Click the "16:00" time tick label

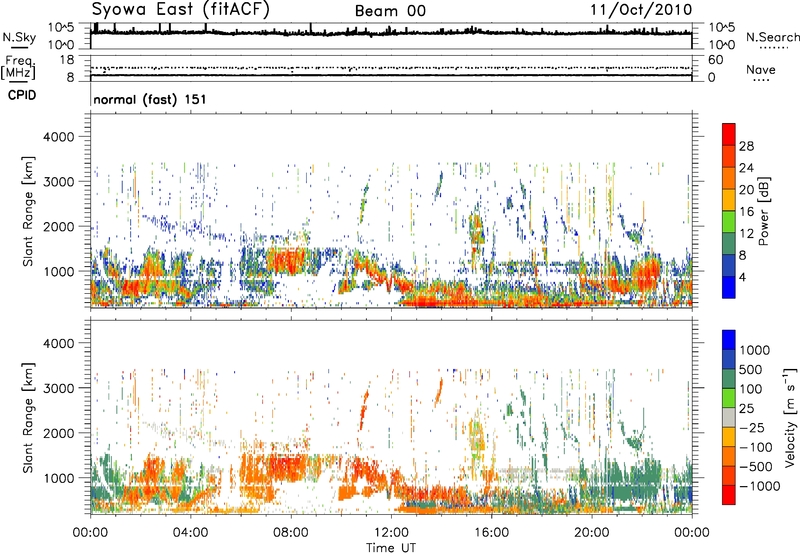click(x=491, y=533)
